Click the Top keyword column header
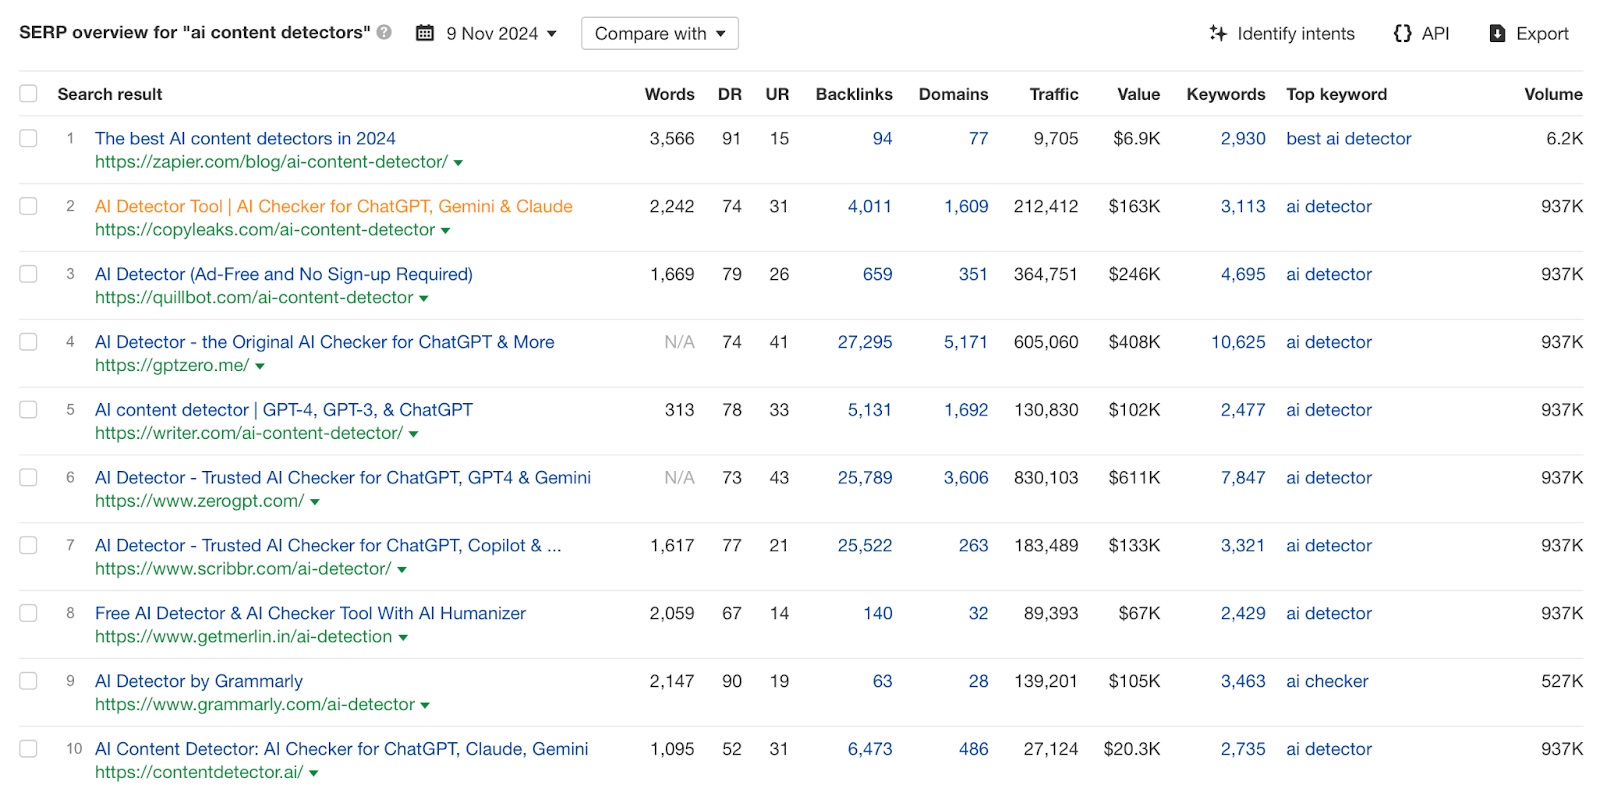Image resolution: width=1600 pixels, height=792 pixels. click(1337, 94)
